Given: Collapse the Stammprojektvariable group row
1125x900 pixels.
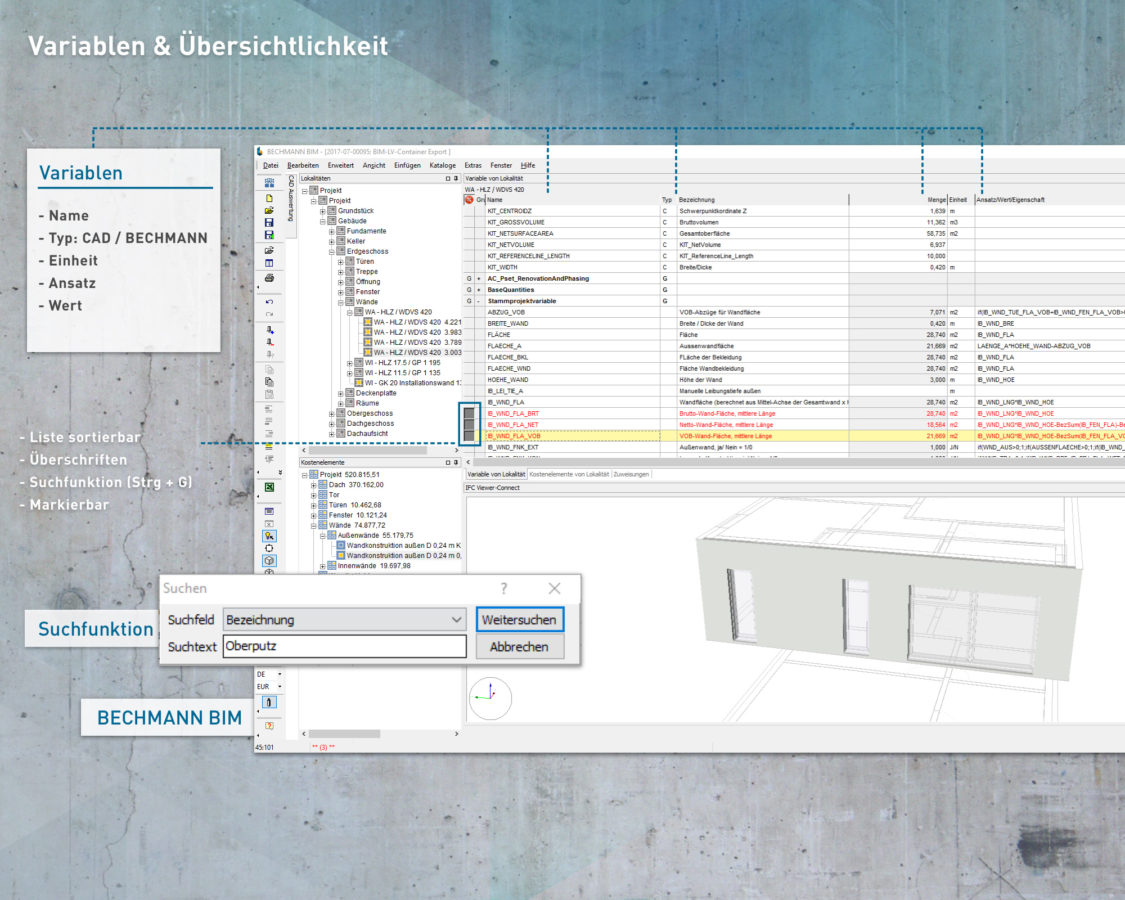Looking at the screenshot, I should point(479,301).
